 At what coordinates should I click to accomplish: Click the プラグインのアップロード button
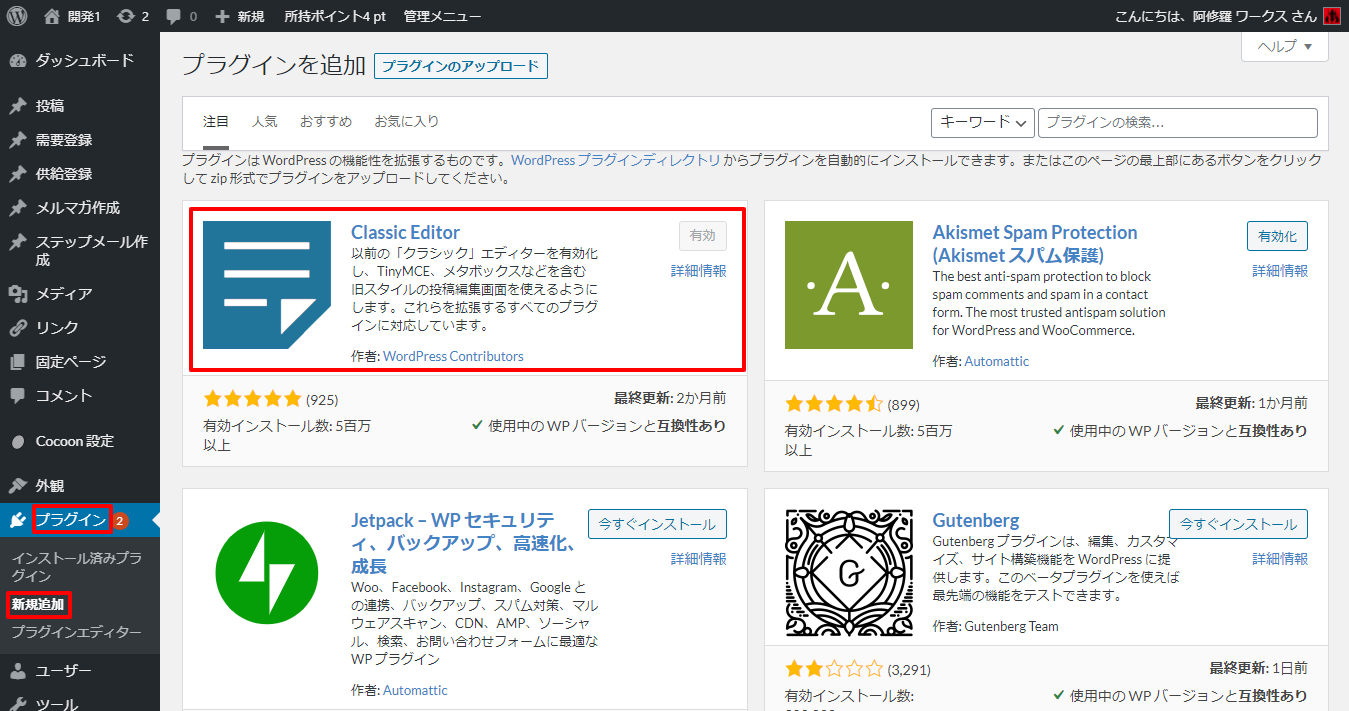tap(461, 66)
